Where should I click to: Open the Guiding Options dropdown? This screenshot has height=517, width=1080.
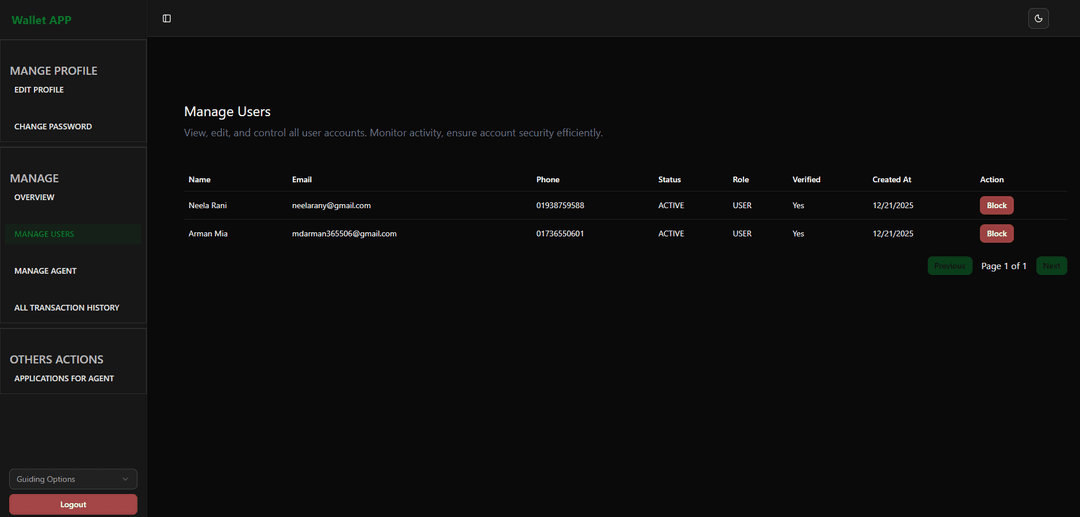tap(73, 479)
